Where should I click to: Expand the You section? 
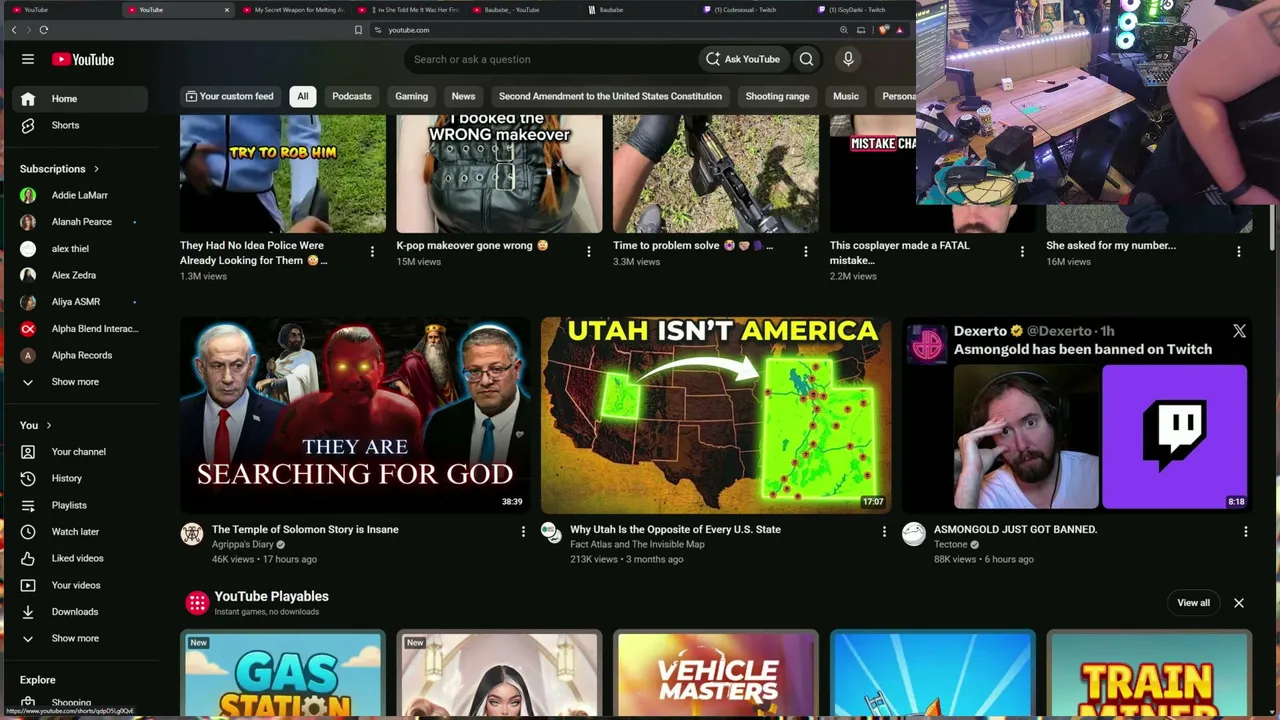pyautogui.click(x=35, y=425)
